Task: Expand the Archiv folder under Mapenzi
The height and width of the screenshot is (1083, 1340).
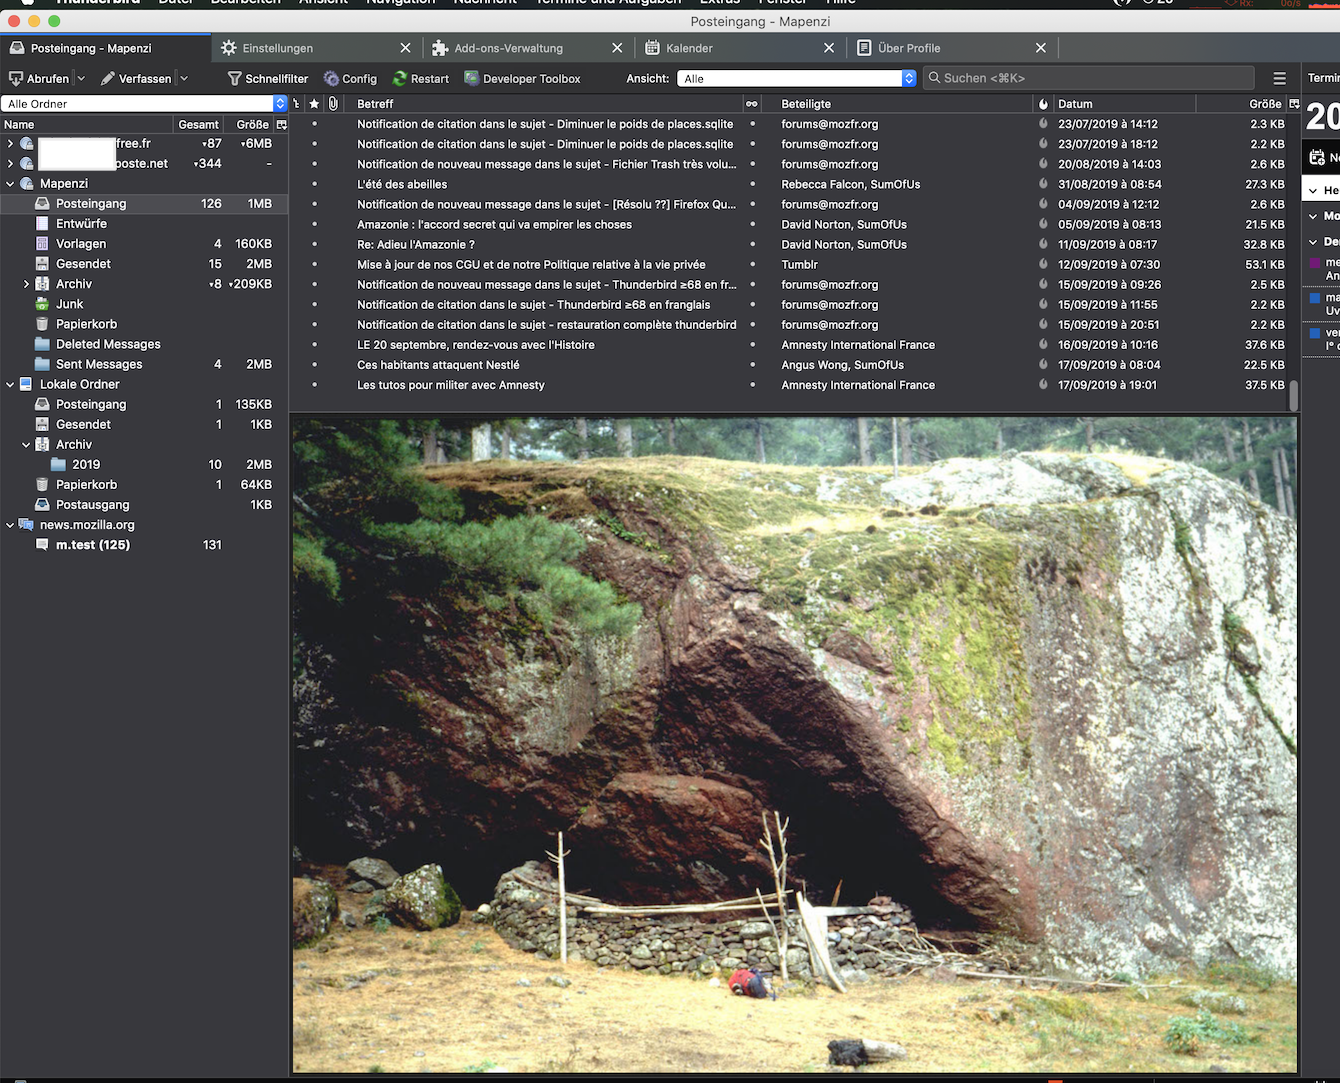Action: pyautogui.click(x=26, y=284)
